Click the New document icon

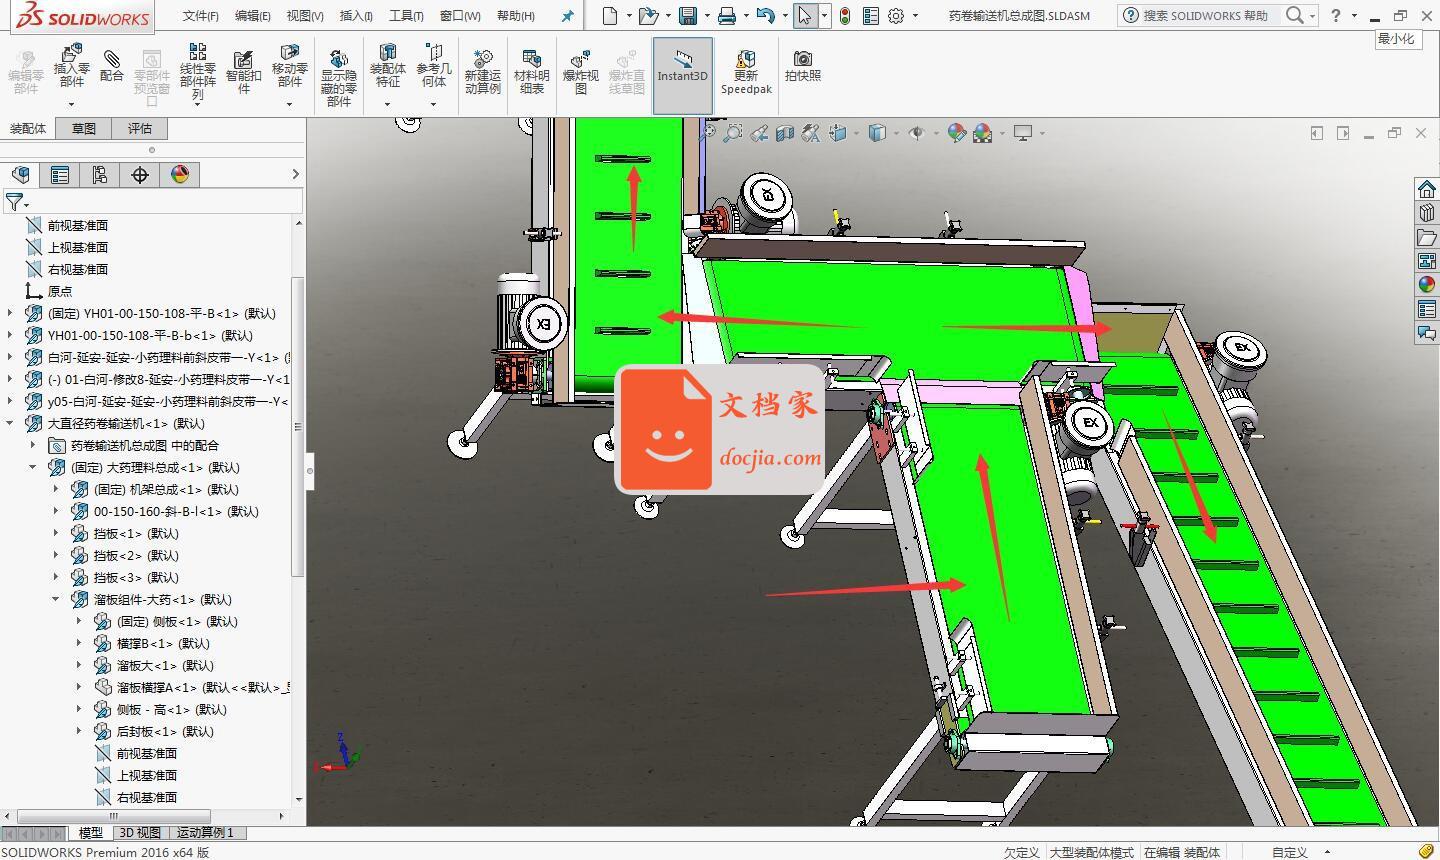(610, 15)
